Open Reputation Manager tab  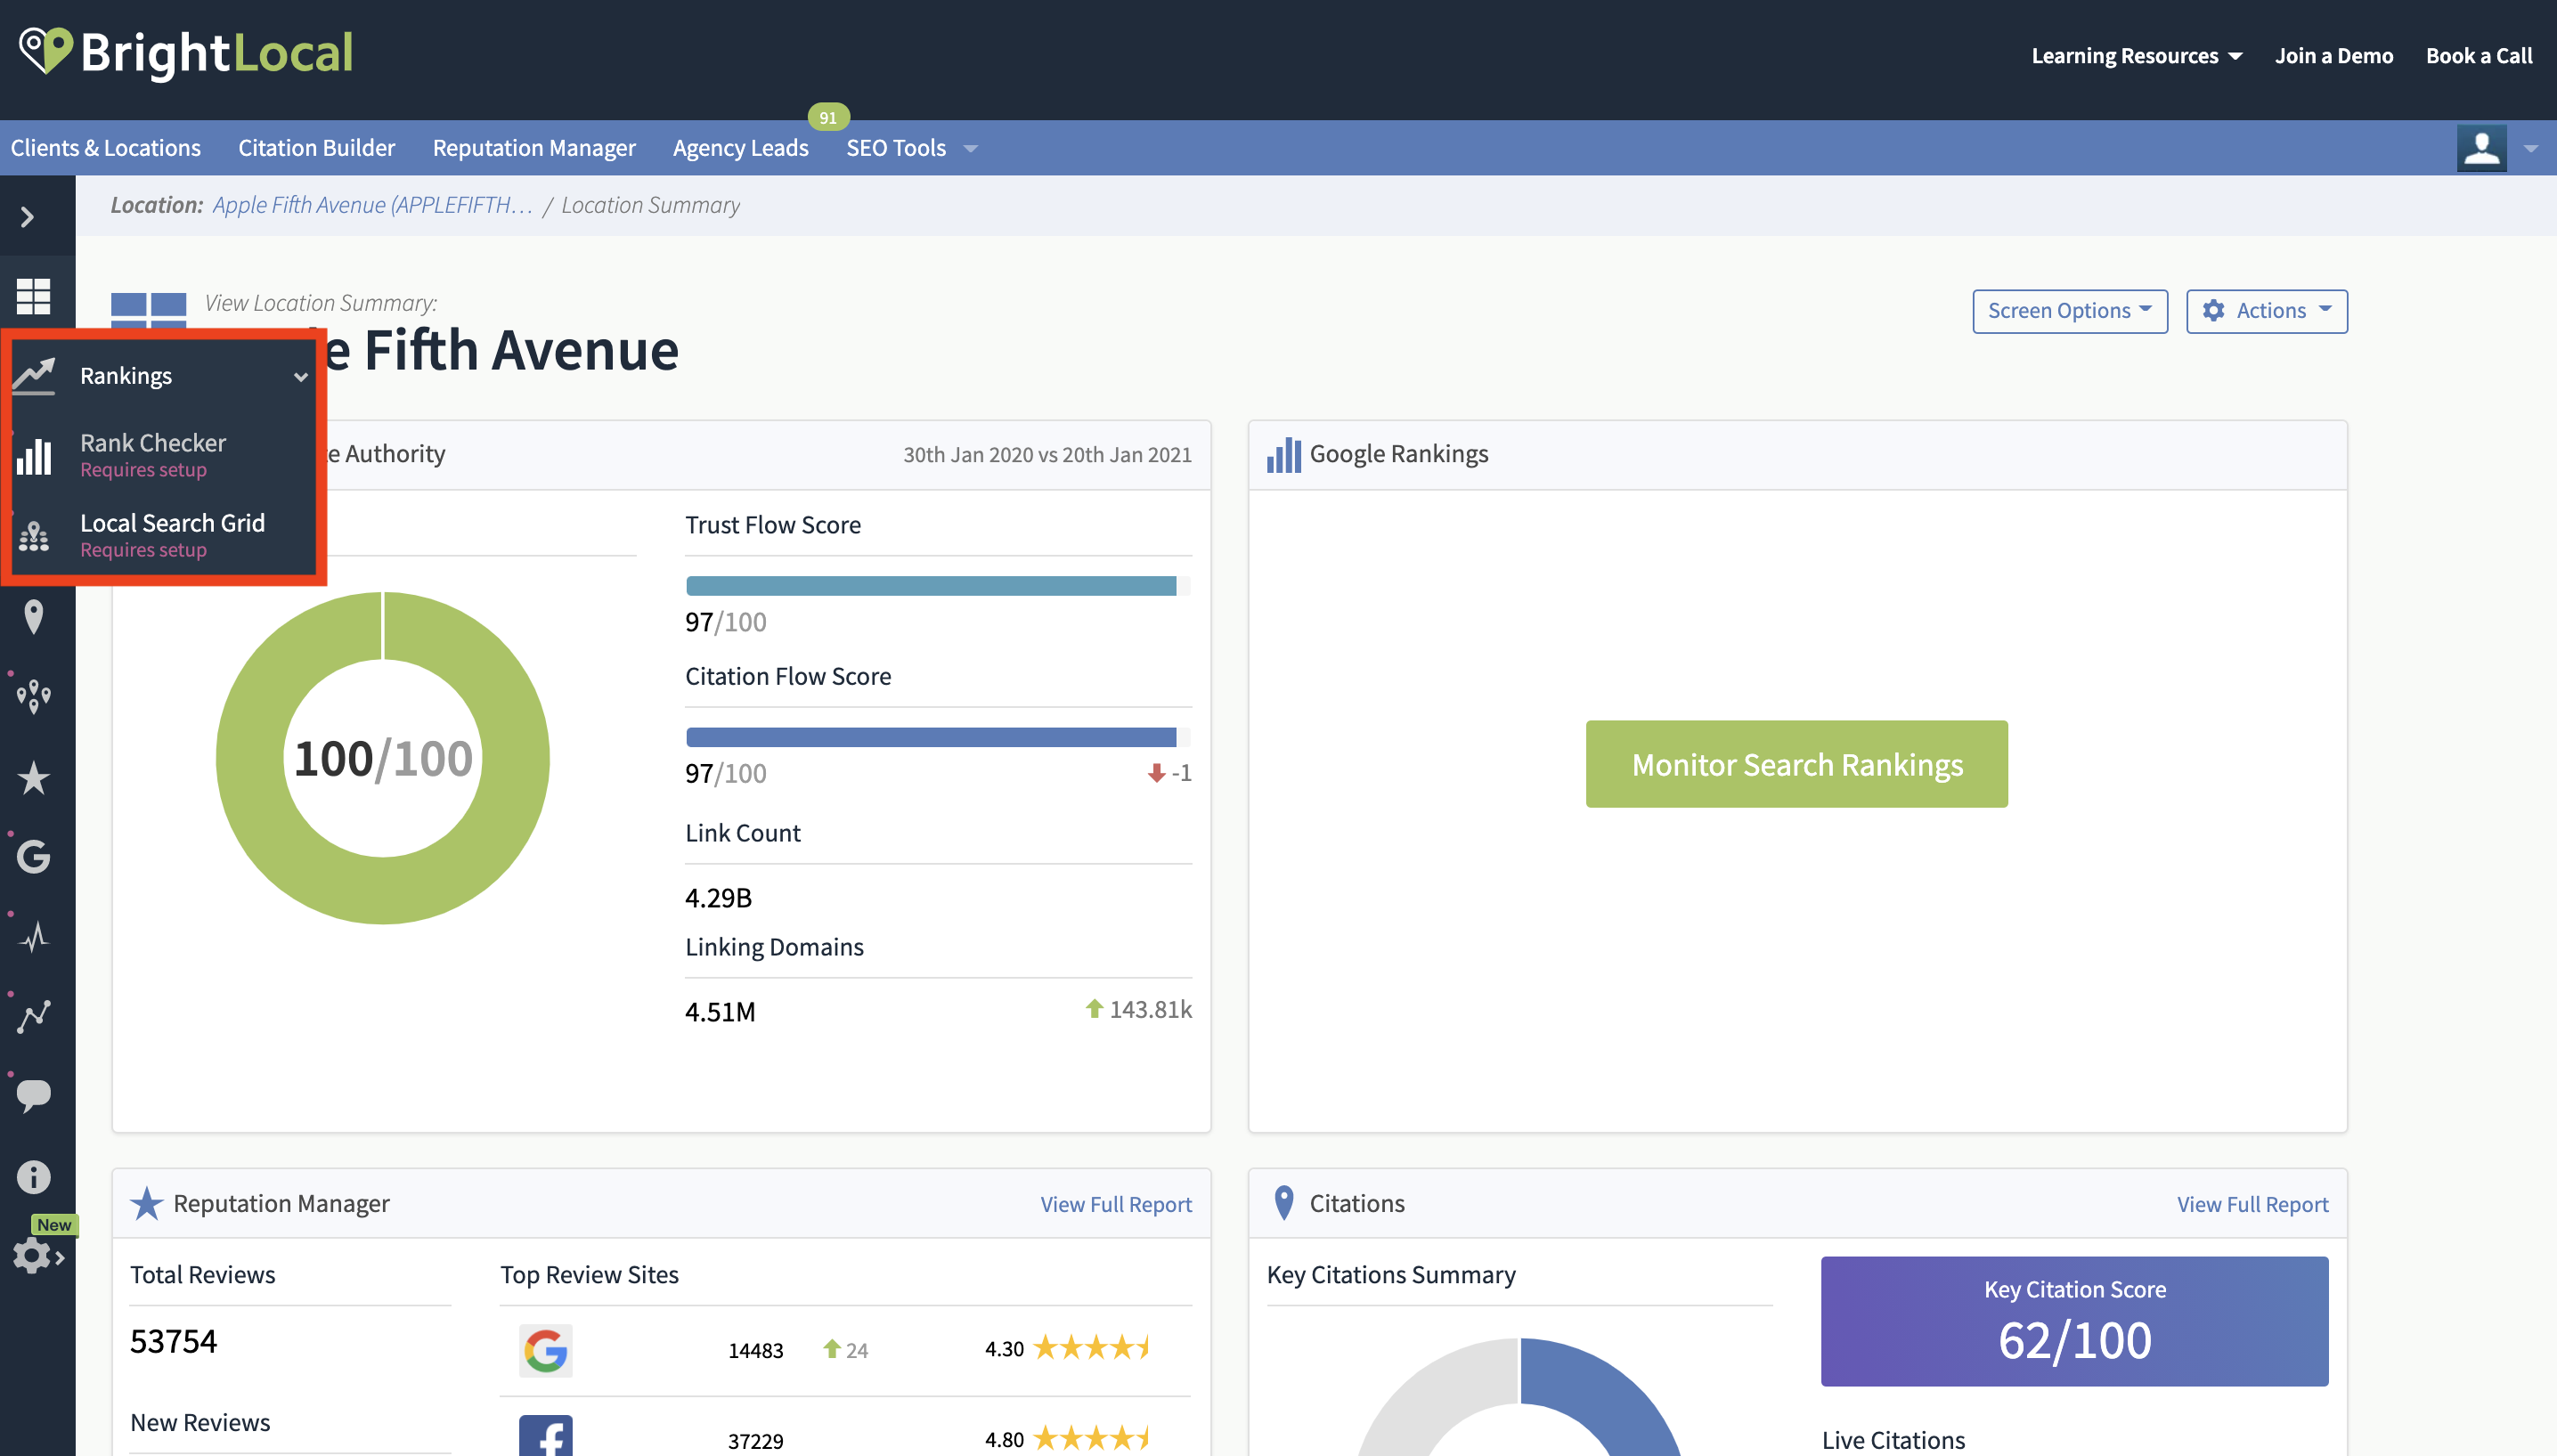click(x=534, y=148)
